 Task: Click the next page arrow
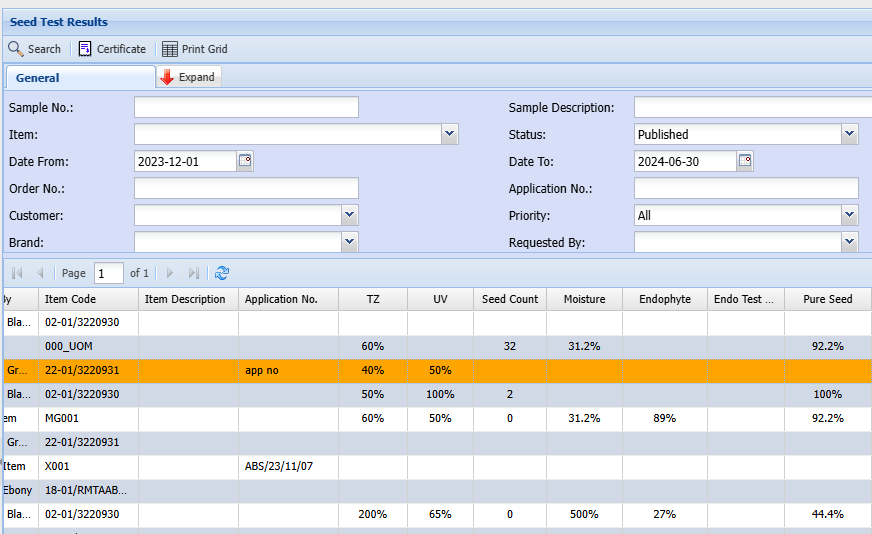pyautogui.click(x=170, y=273)
